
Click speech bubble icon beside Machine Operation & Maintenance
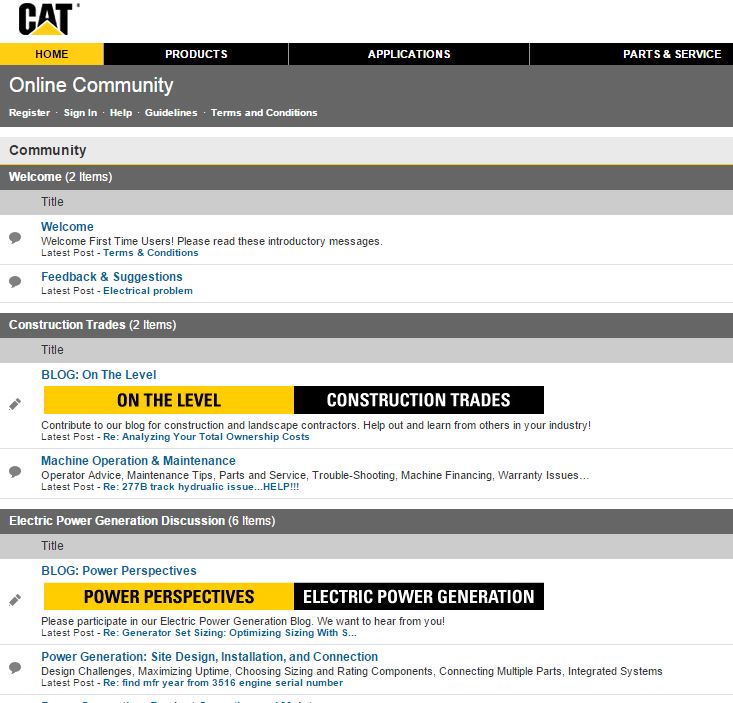pyautogui.click(x=15, y=472)
